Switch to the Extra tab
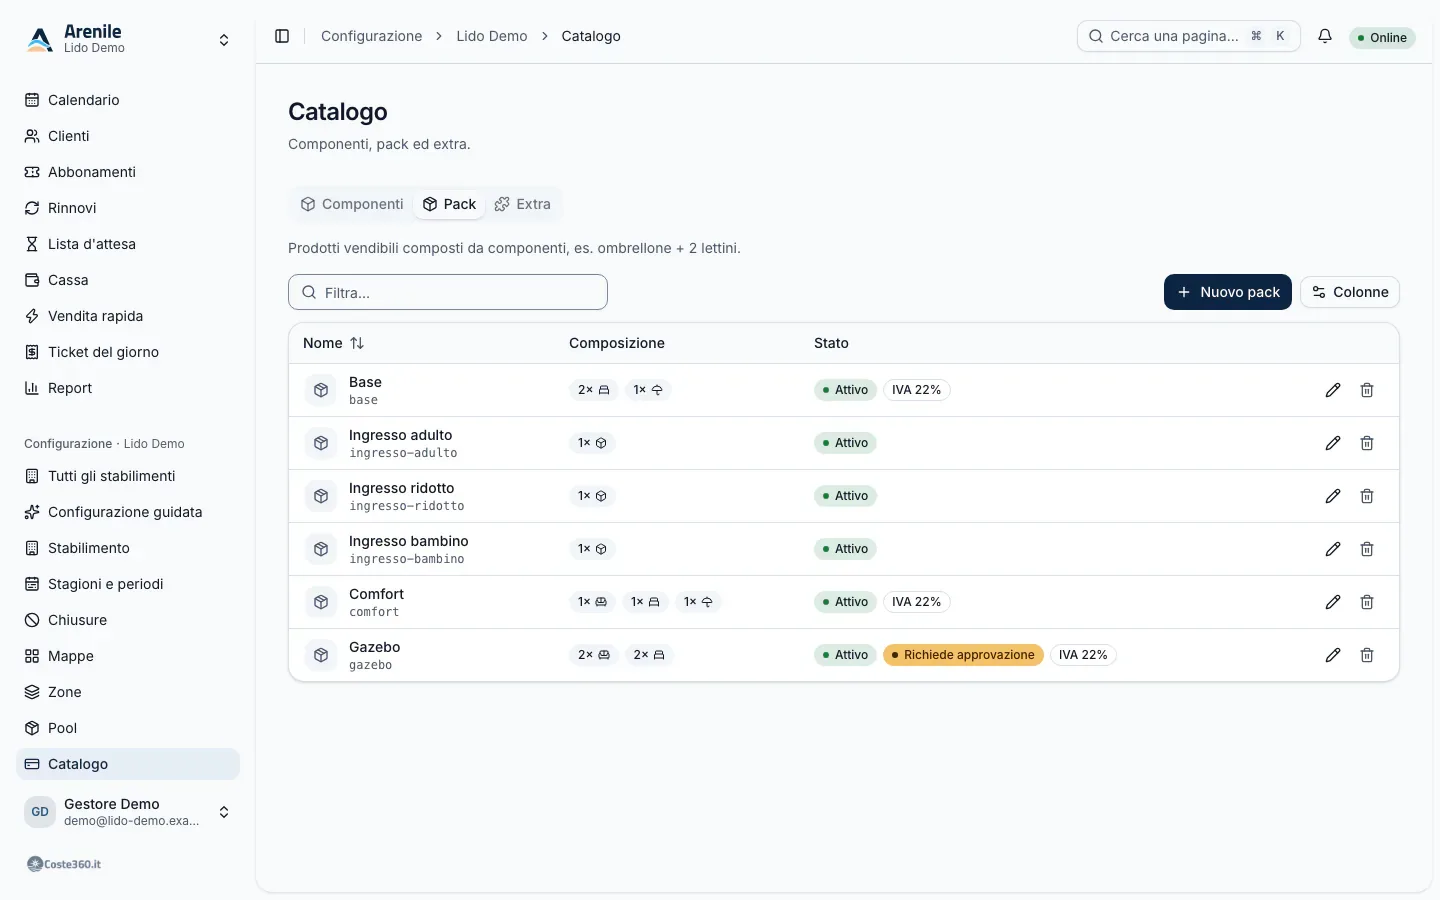The height and width of the screenshot is (900, 1440). coord(523,204)
